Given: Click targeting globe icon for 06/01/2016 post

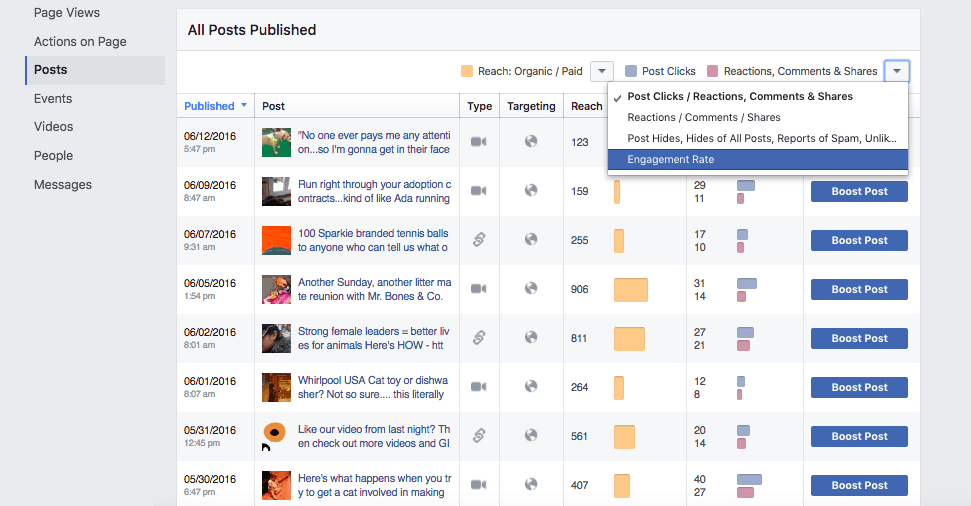Looking at the screenshot, I should [531, 387].
